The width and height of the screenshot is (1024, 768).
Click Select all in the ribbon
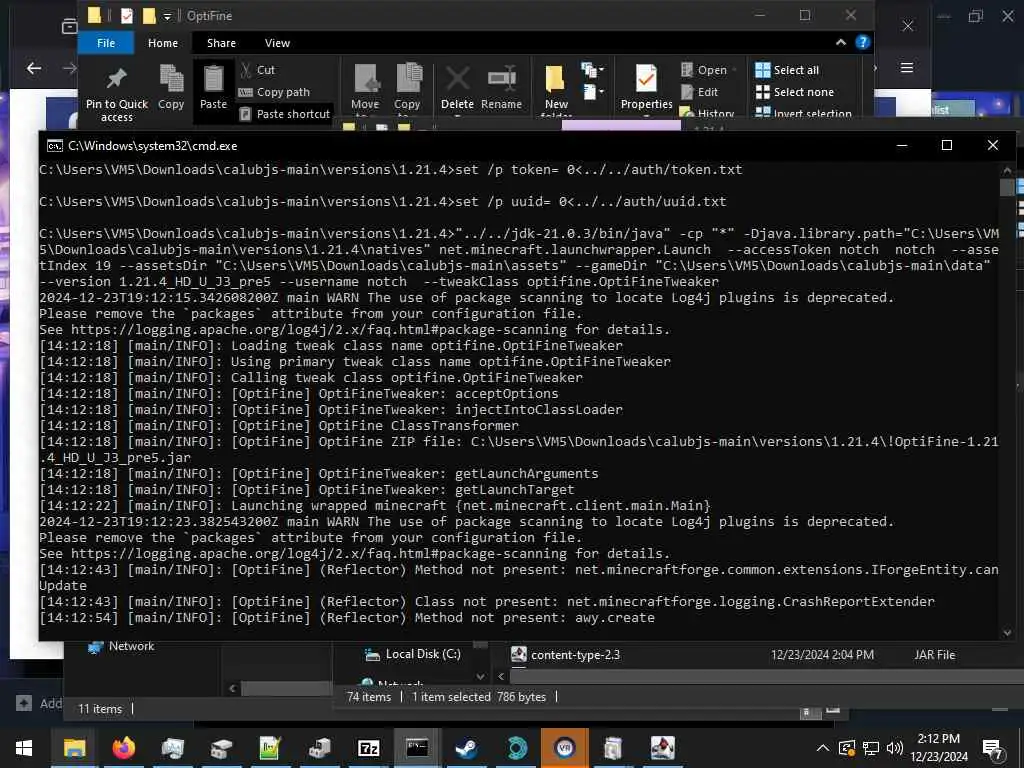click(x=787, y=70)
